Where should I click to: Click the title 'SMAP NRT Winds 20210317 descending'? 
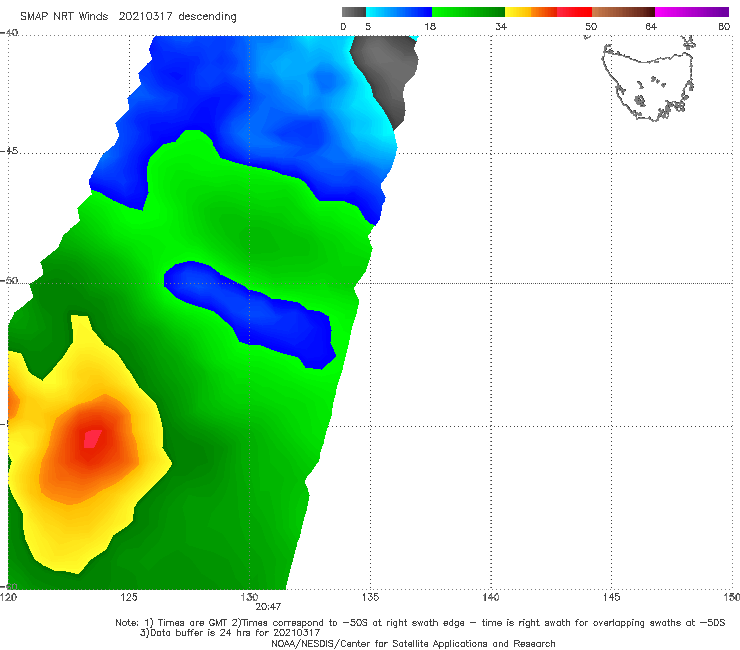(128, 17)
